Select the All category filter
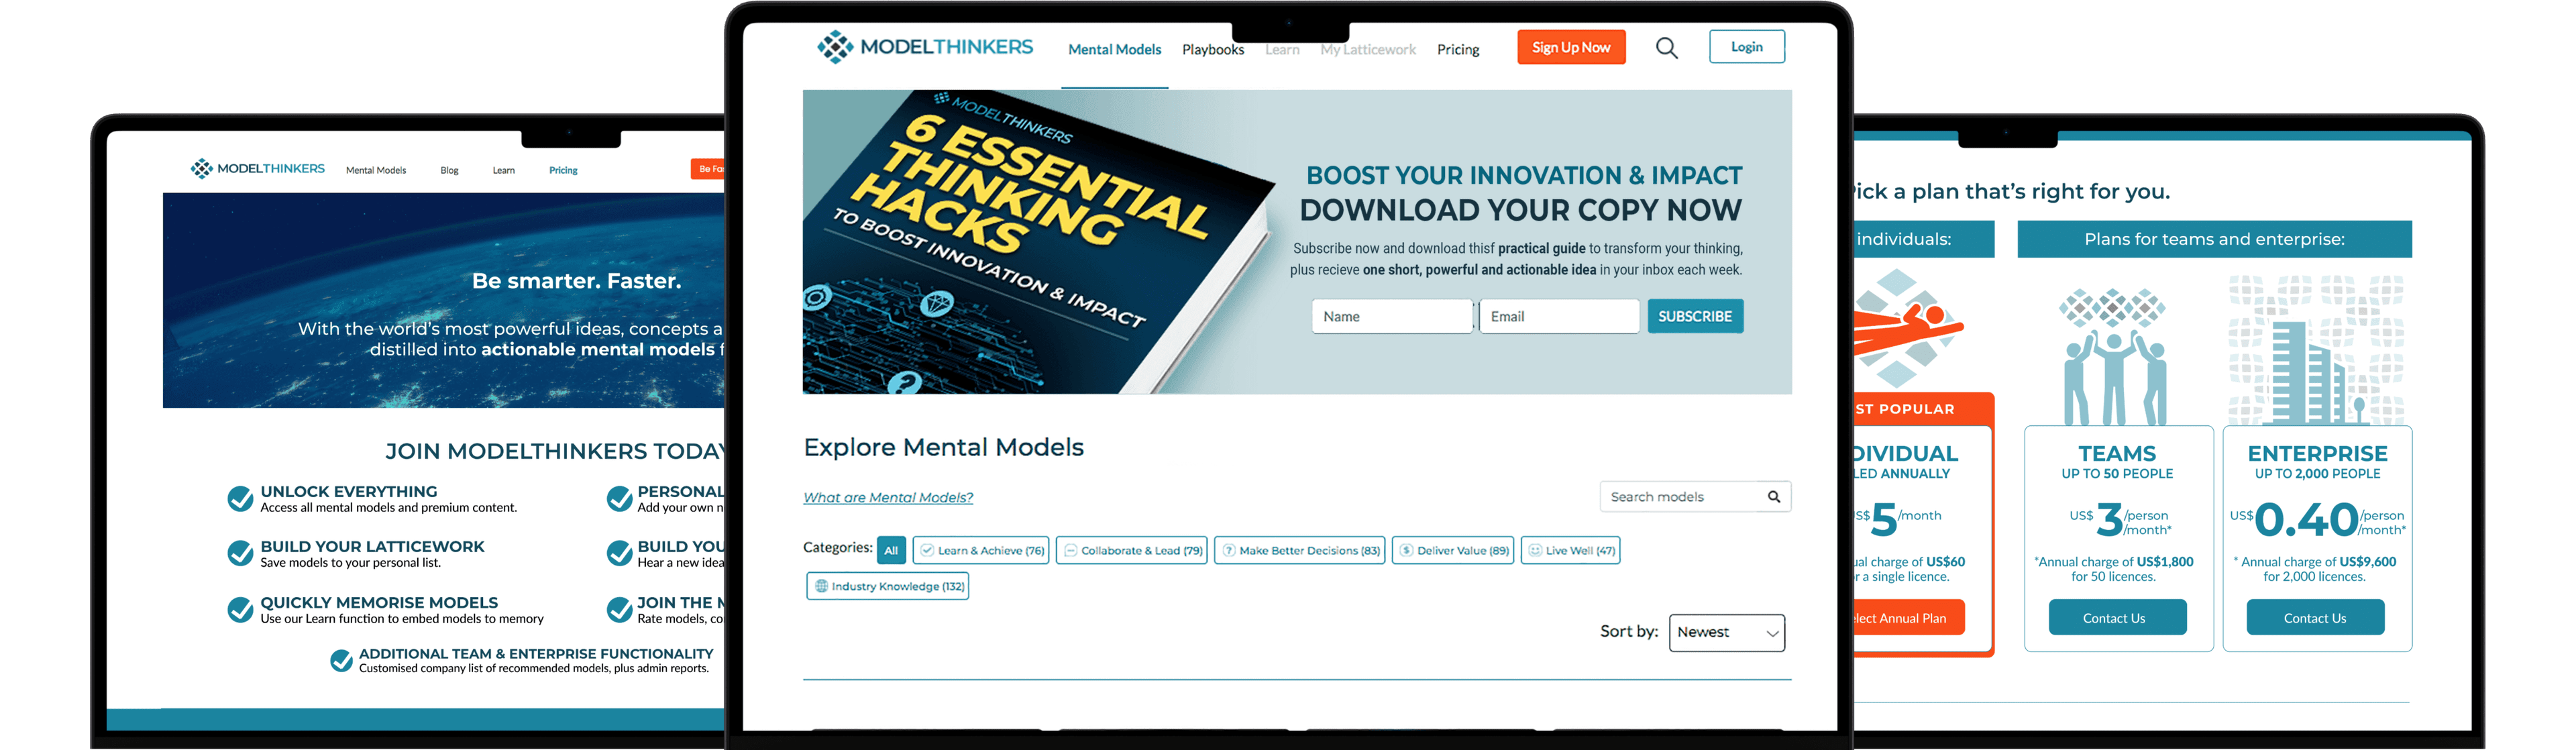This screenshot has width=2576, height=750. 890,550
